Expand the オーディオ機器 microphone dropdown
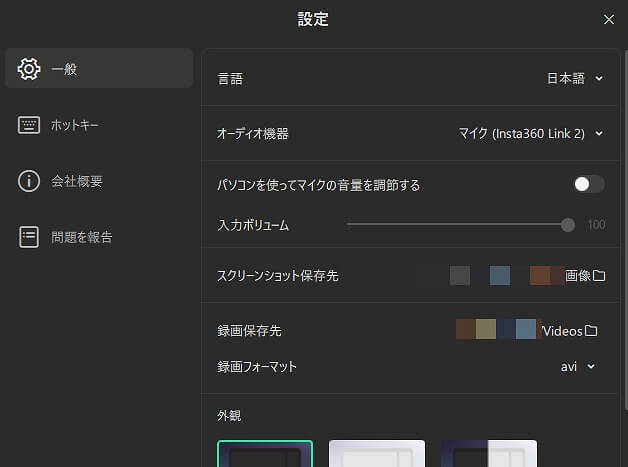This screenshot has height=467, width=628. [x=531, y=133]
